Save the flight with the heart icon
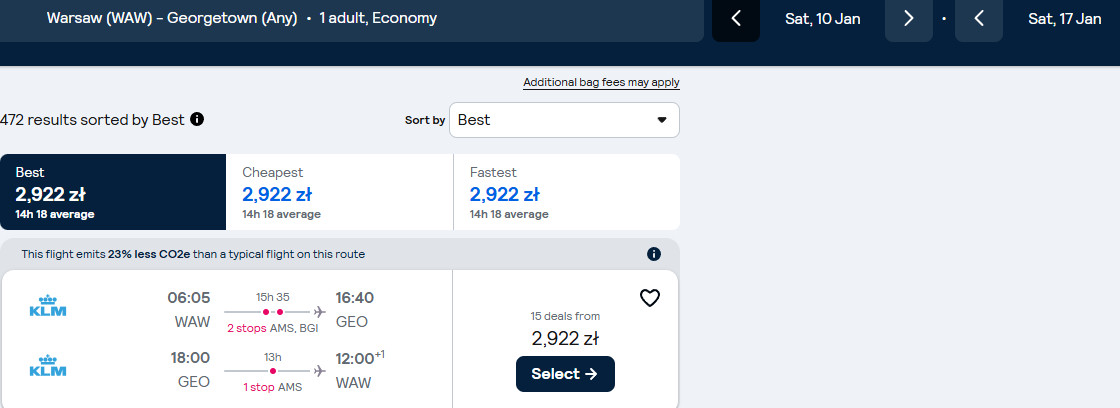Viewport: 1120px width, 408px height. tap(649, 297)
